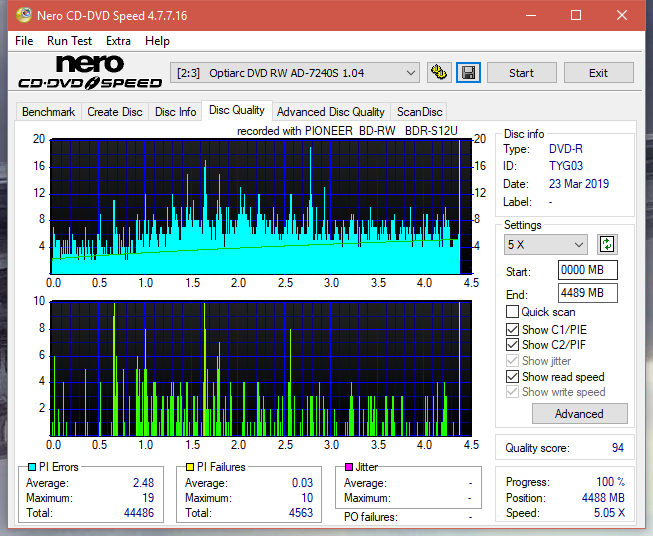Viewport: 653px width, 536px height.
Task: Click the End 4489 MB input field
Action: (588, 293)
